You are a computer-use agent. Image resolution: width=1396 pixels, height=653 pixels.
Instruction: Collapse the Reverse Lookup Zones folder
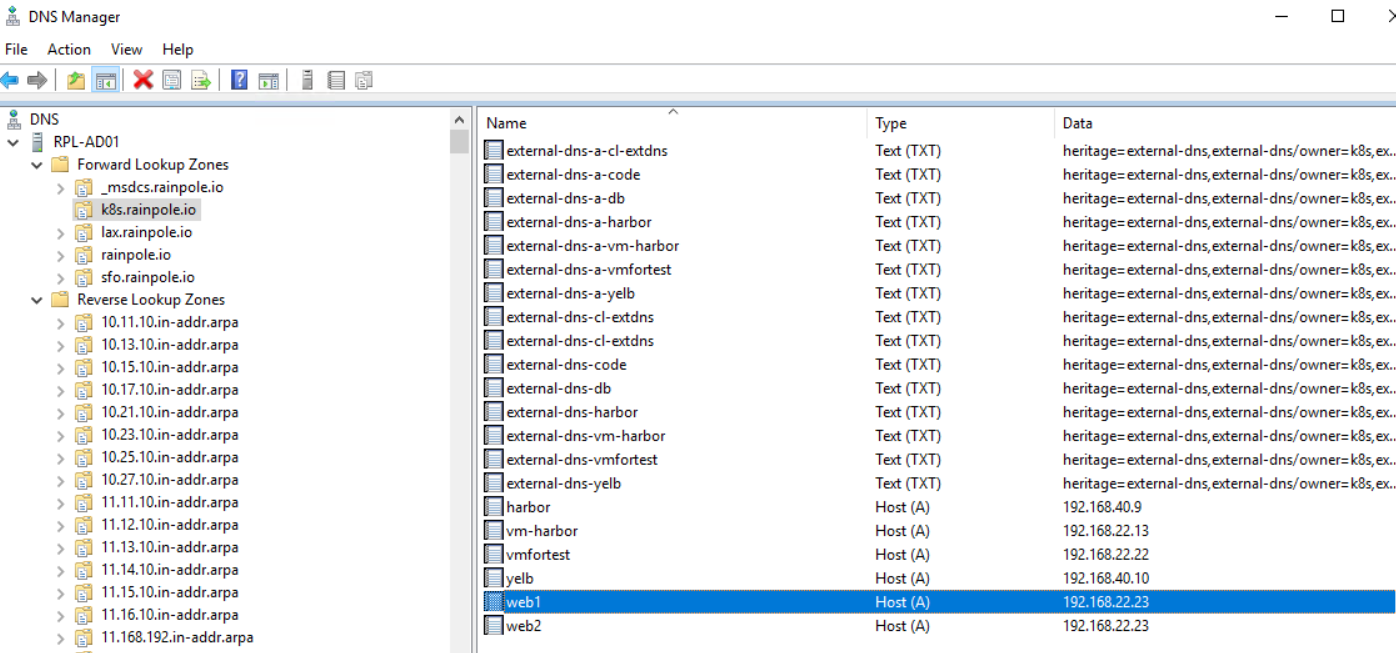pyautogui.click(x=37, y=300)
